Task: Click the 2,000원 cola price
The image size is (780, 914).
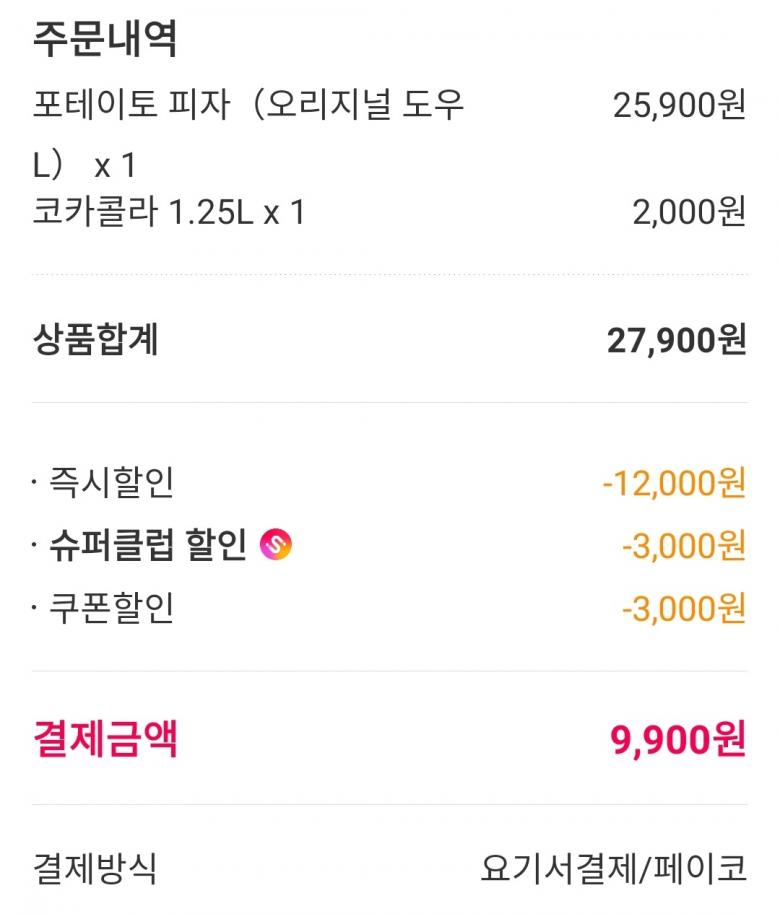Action: pyautogui.click(x=688, y=212)
